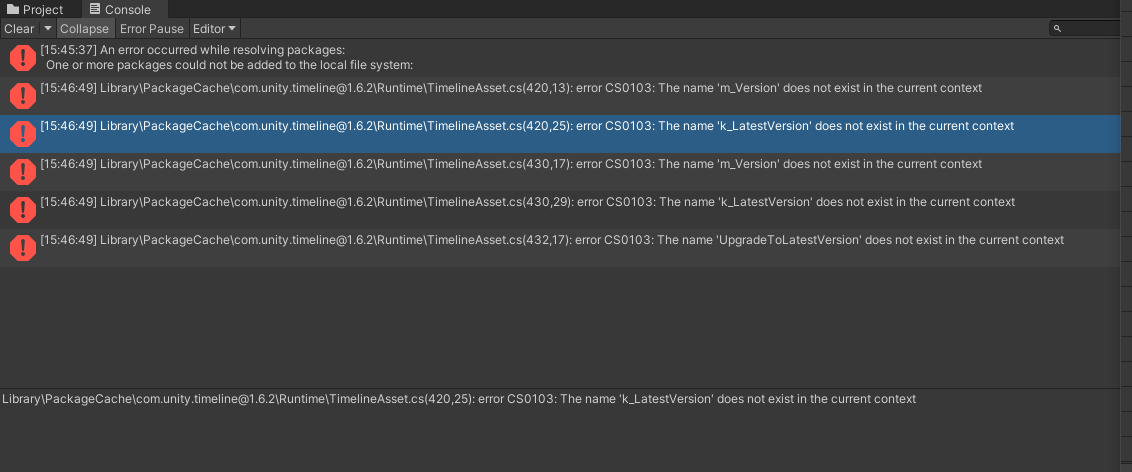Expand the Editor dropdown menu
The width and height of the screenshot is (1132, 472).
tap(214, 29)
